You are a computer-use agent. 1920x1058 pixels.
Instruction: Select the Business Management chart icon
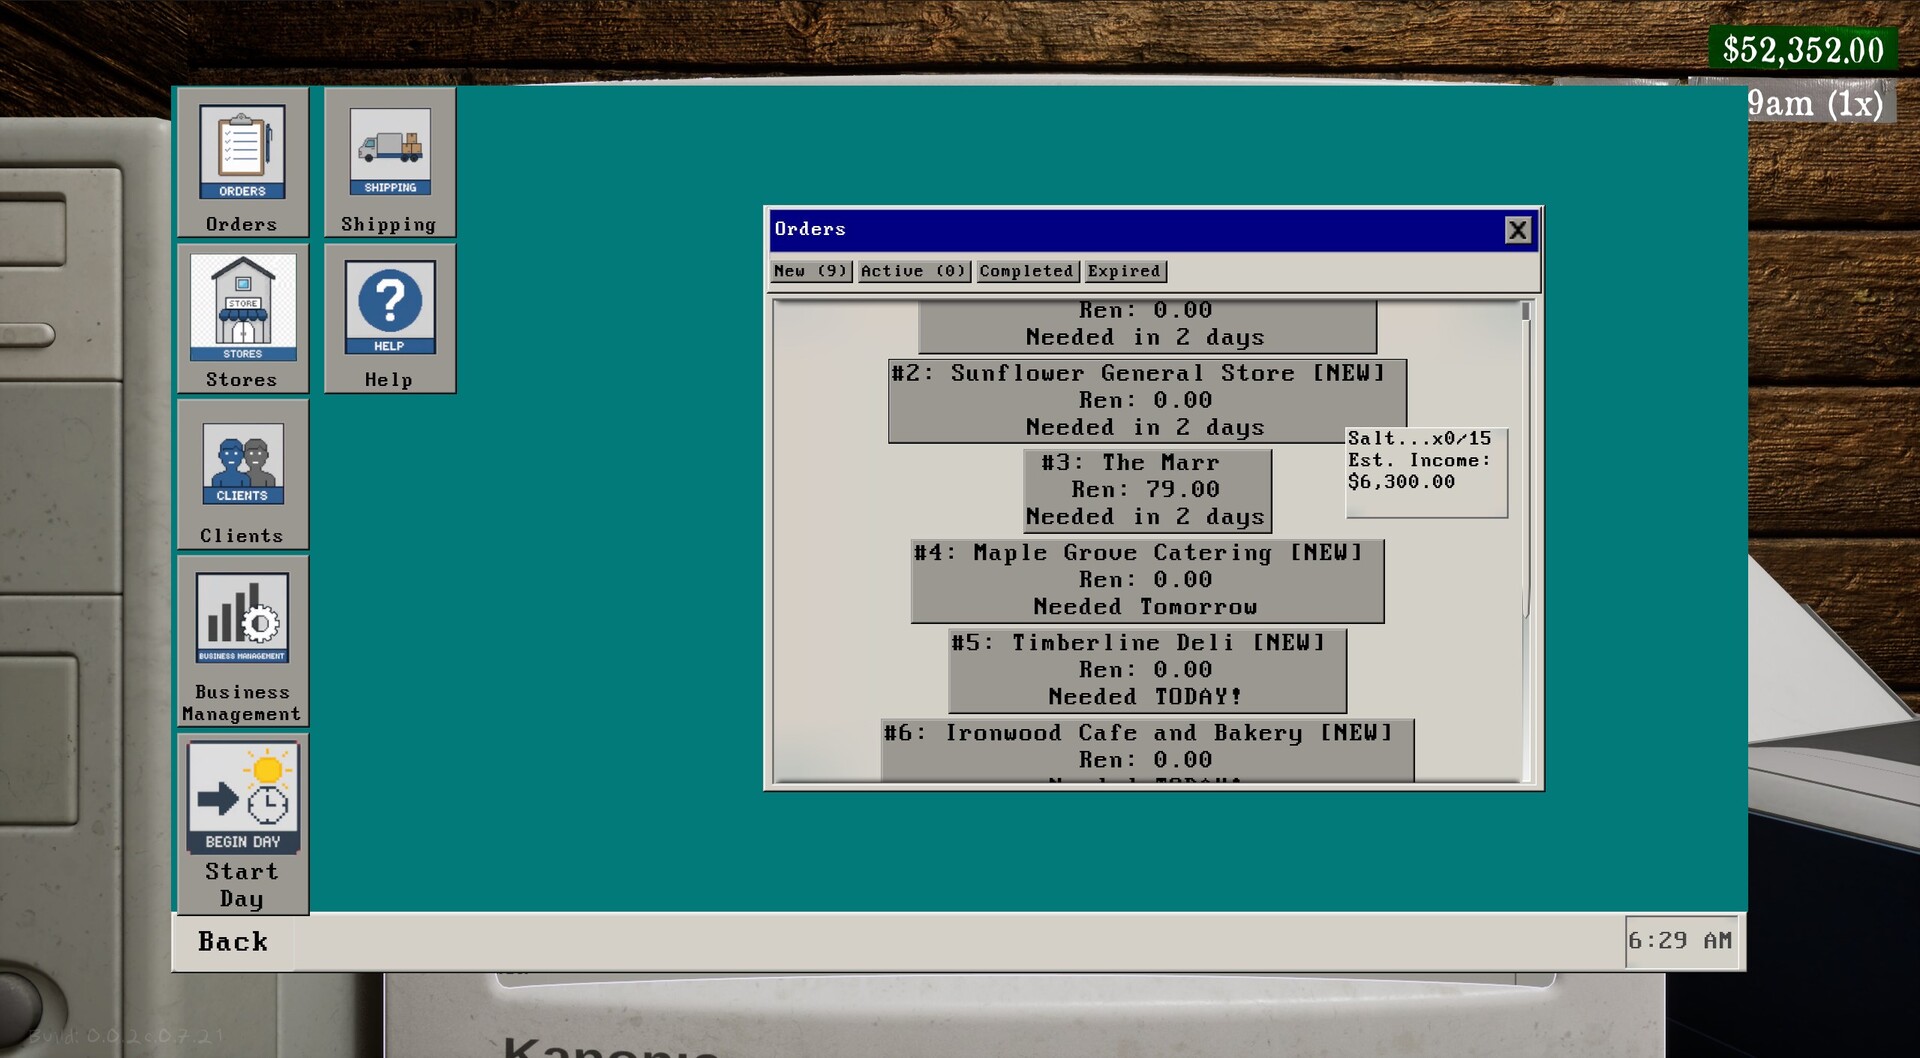(241, 620)
